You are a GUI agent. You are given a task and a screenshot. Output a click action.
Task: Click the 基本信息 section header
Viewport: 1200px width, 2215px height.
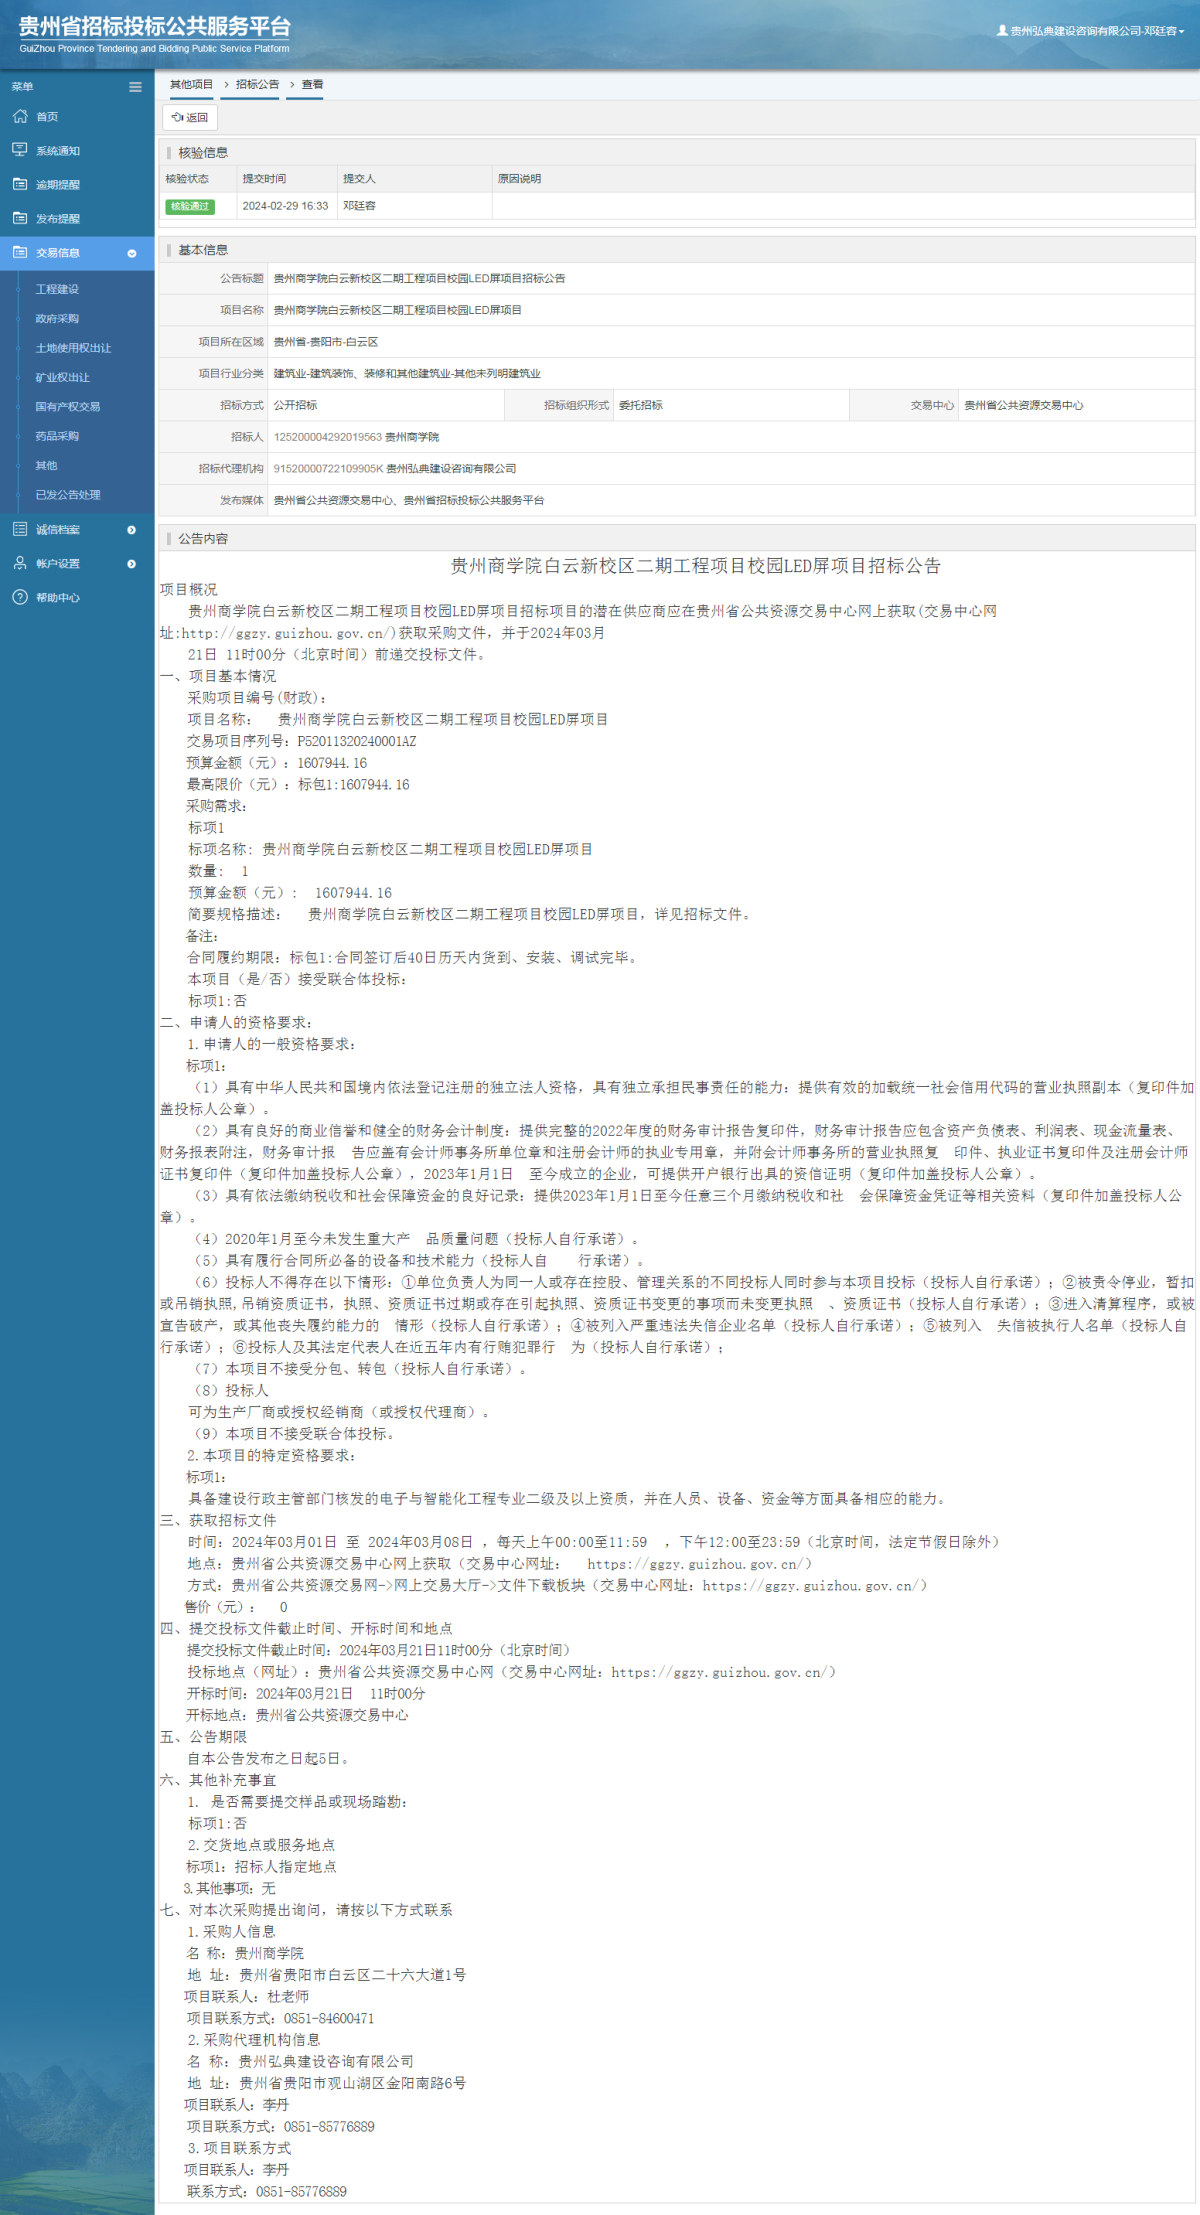203,250
